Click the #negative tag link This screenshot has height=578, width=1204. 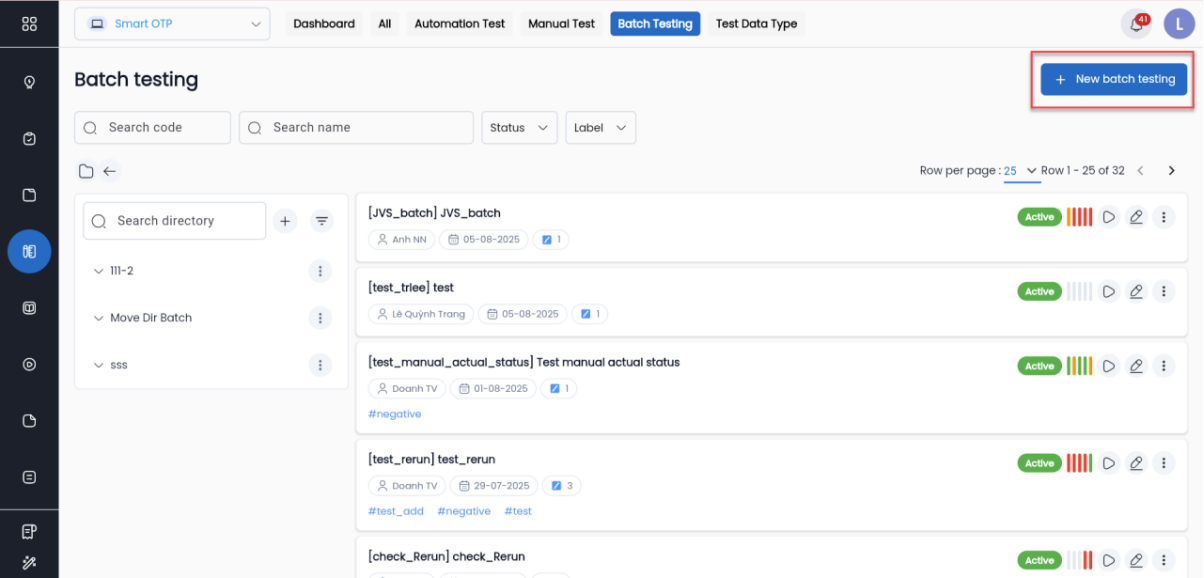pyautogui.click(x=395, y=414)
